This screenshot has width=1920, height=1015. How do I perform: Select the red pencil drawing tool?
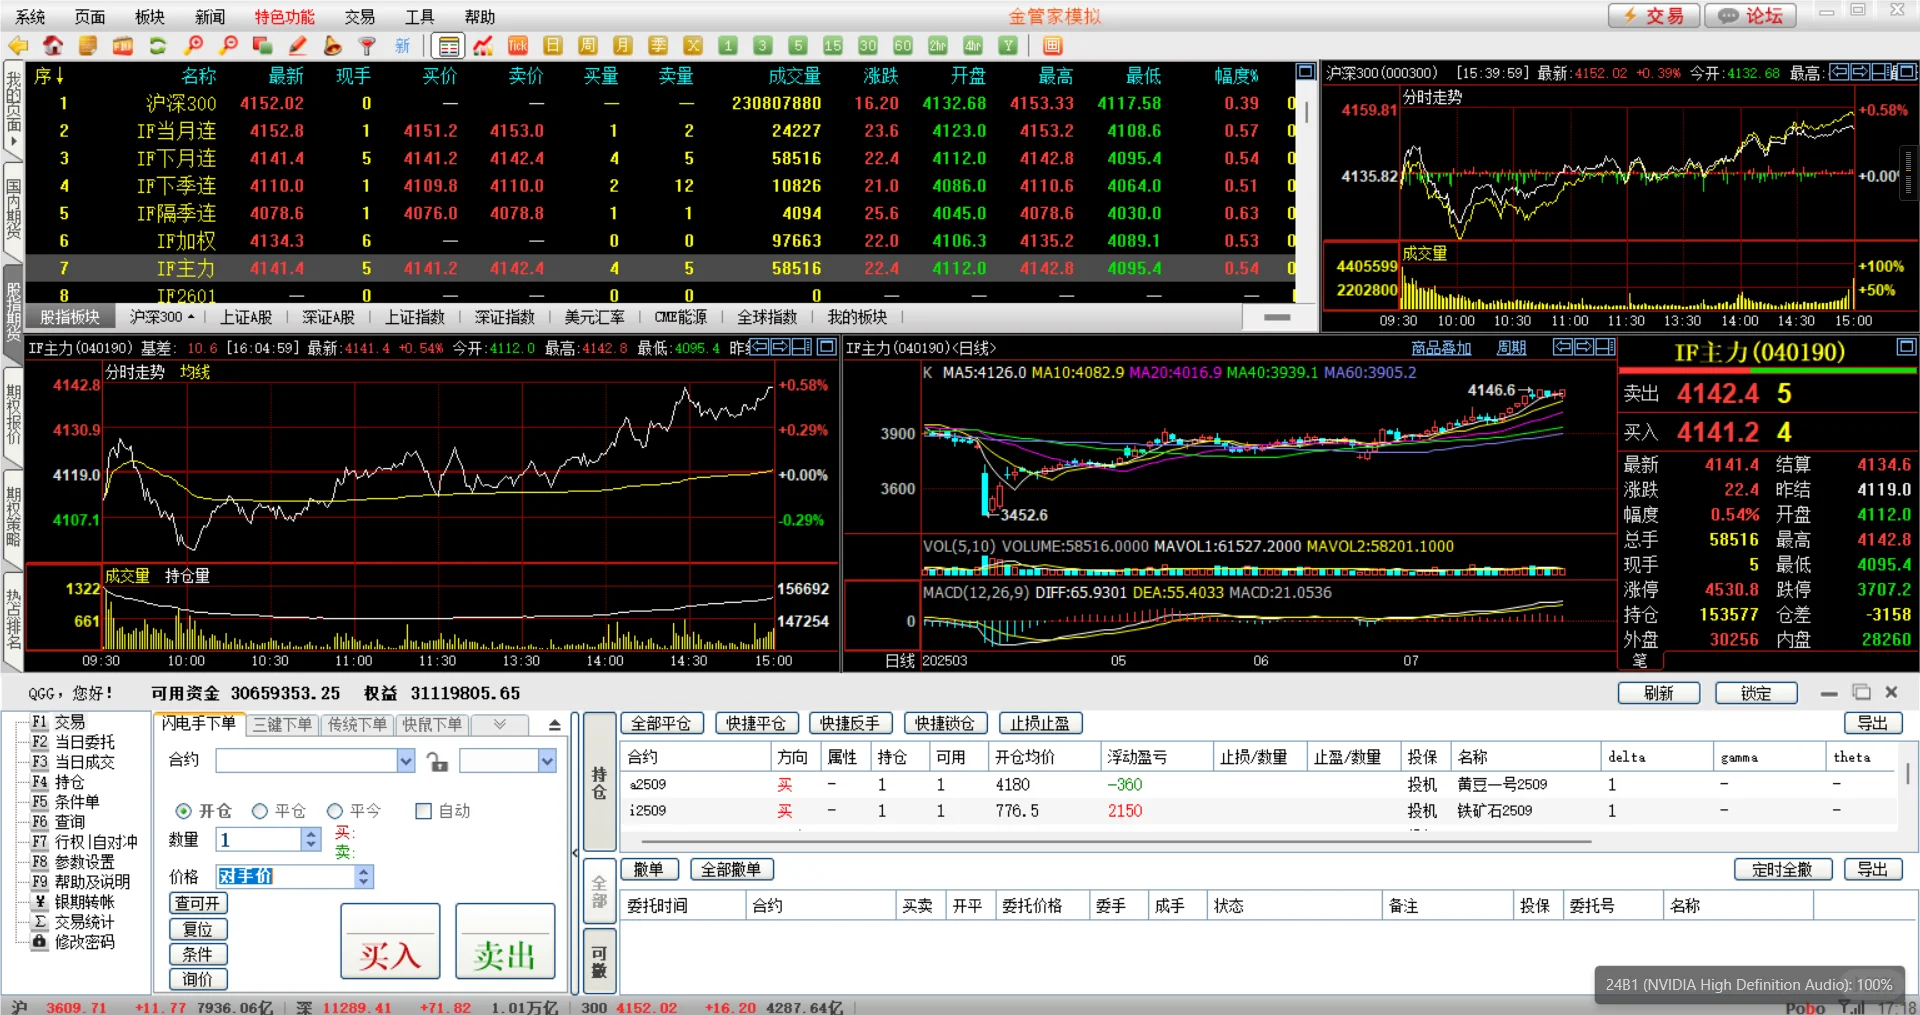pos(298,46)
